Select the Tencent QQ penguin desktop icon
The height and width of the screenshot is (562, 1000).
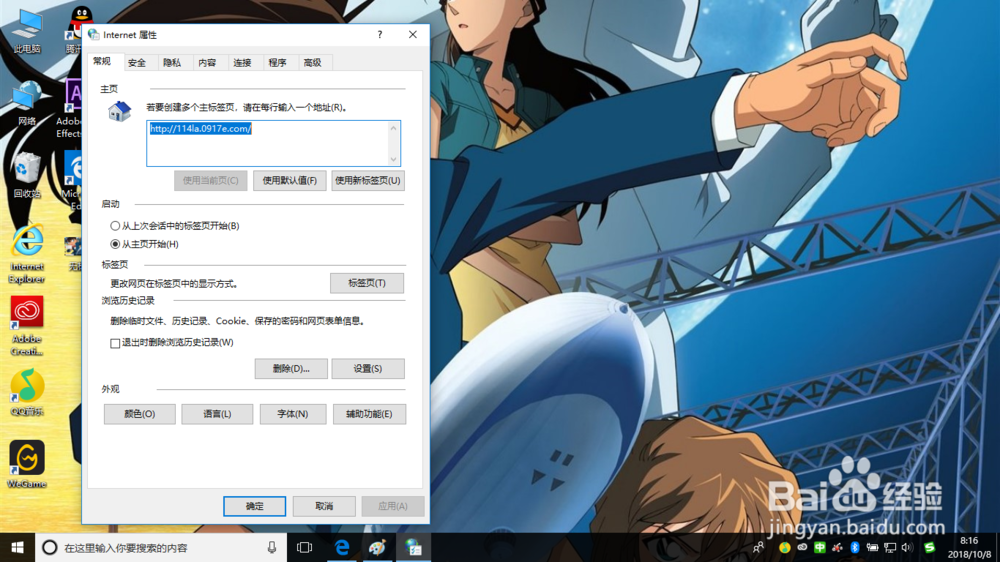[76, 31]
